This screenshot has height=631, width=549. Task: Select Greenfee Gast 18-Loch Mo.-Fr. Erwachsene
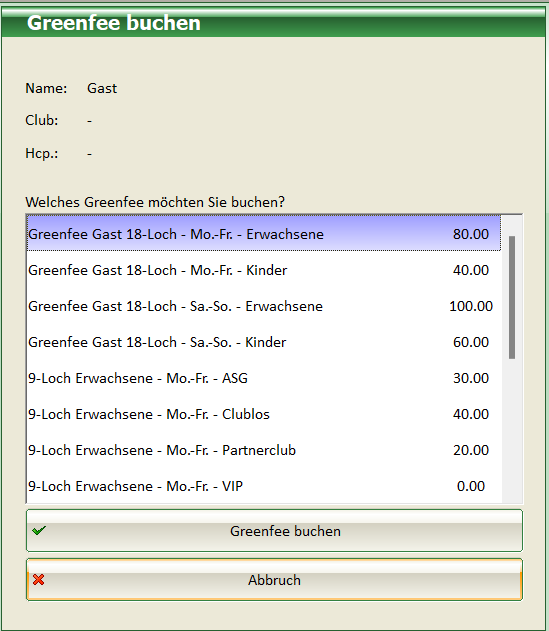pyautogui.click(x=264, y=233)
